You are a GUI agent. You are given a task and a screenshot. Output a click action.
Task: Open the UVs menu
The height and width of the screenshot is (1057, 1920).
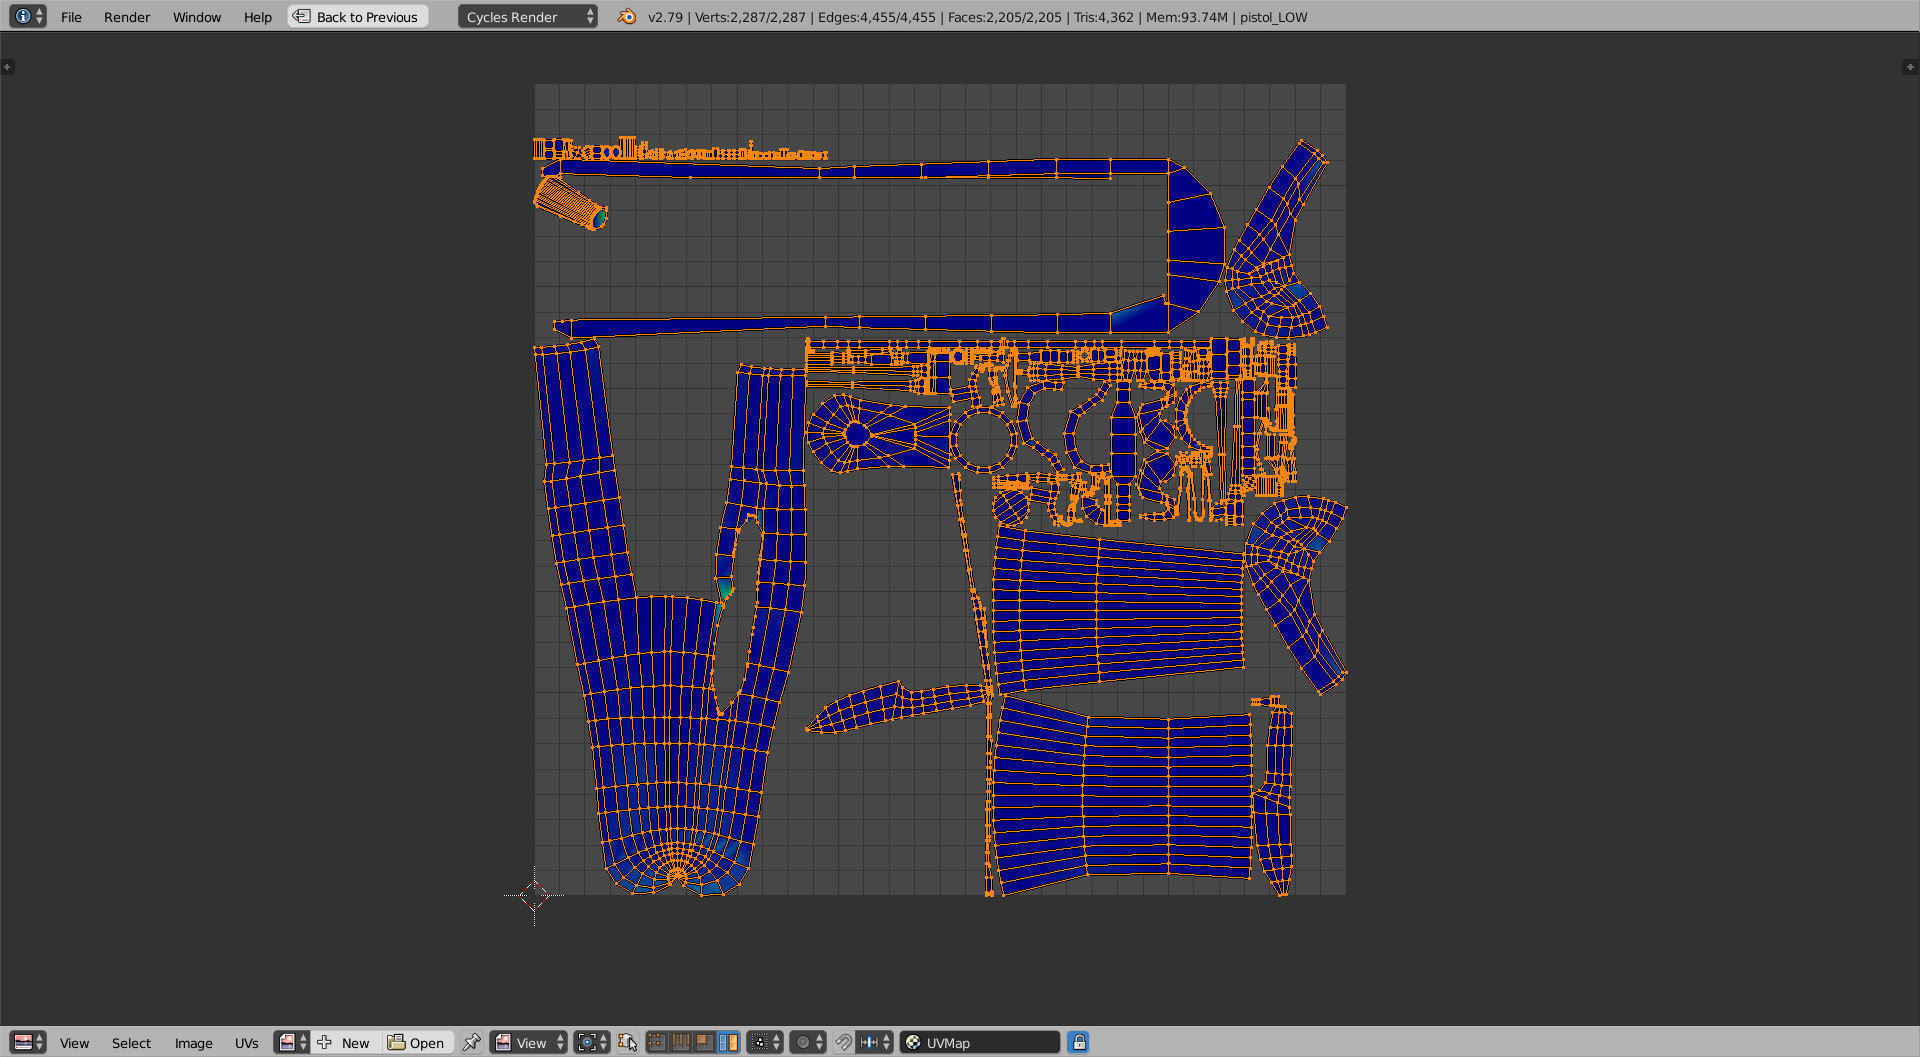click(246, 1043)
